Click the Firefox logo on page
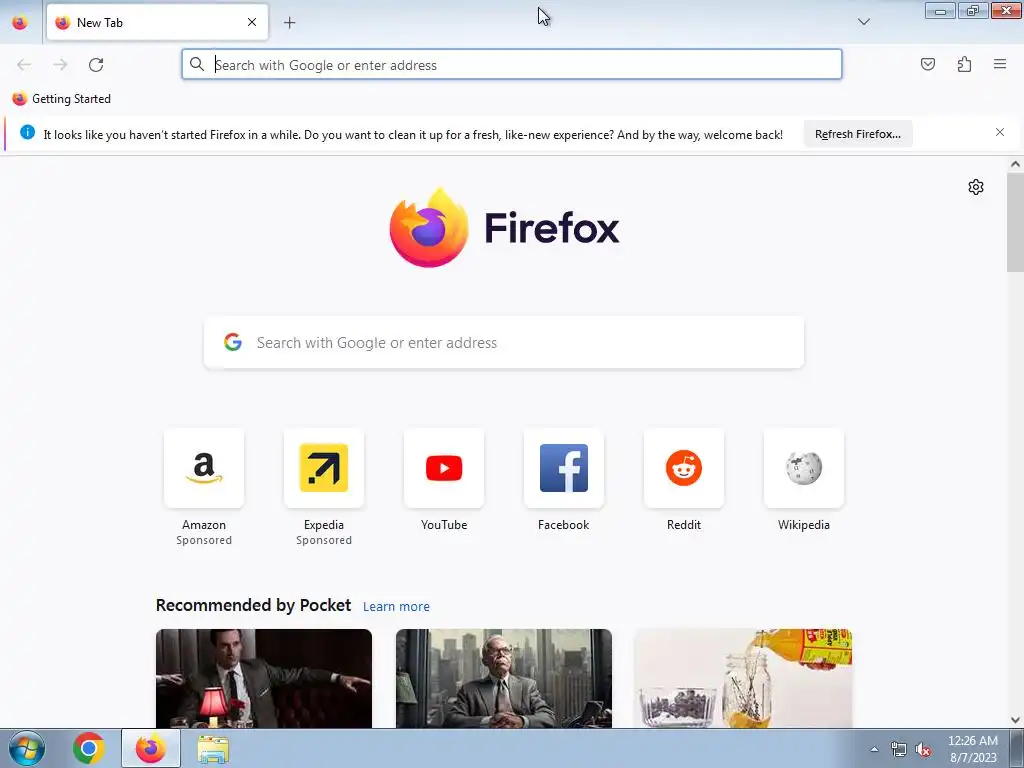Screen dimensions: 1024x768 [504, 228]
